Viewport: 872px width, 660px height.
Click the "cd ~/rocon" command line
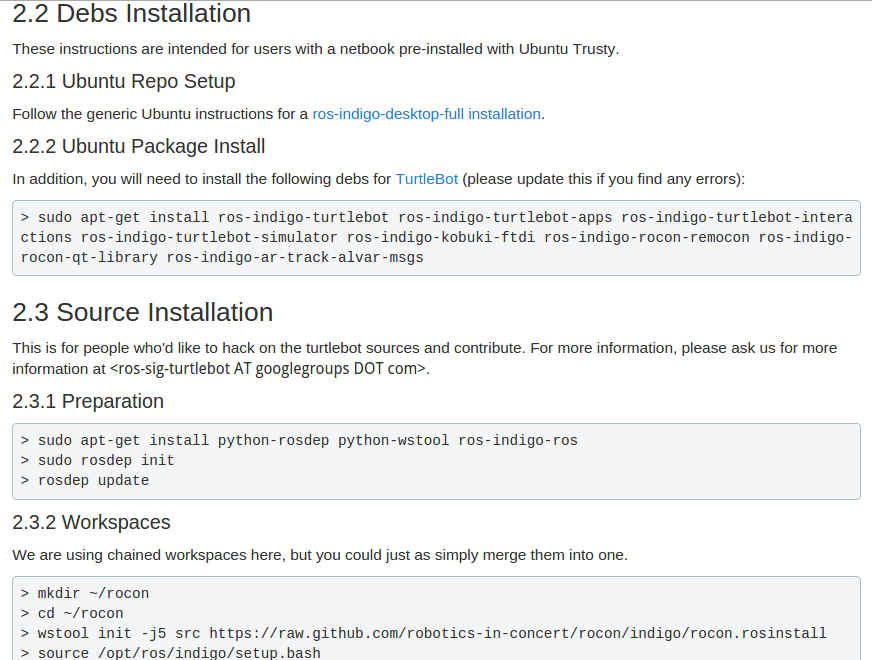[x=80, y=613]
